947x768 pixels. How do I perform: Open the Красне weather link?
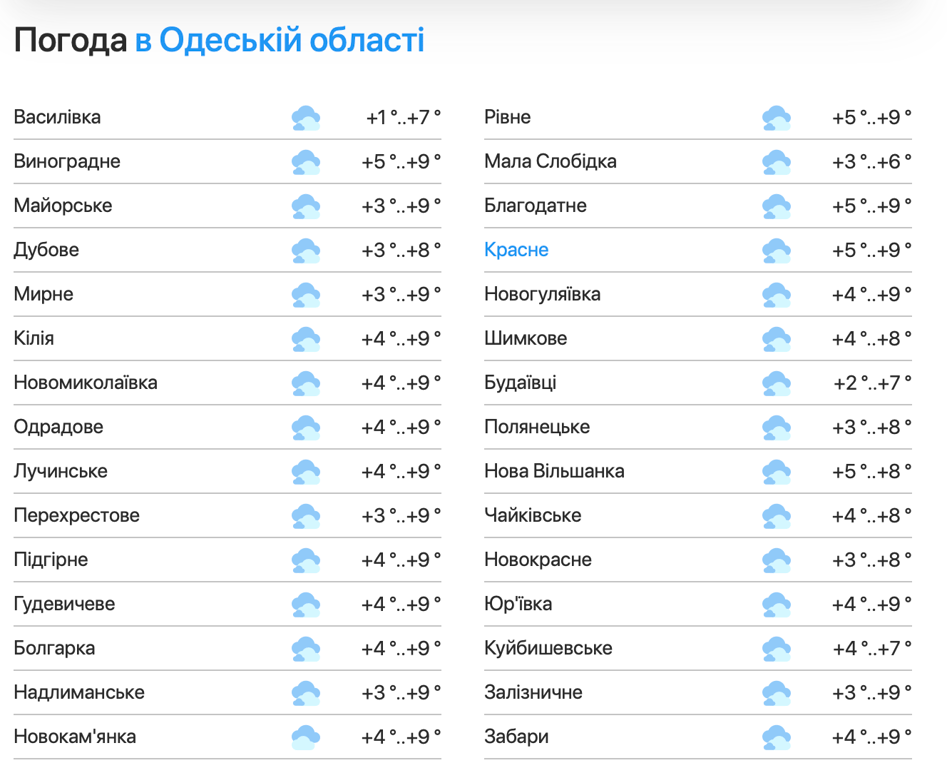click(516, 250)
